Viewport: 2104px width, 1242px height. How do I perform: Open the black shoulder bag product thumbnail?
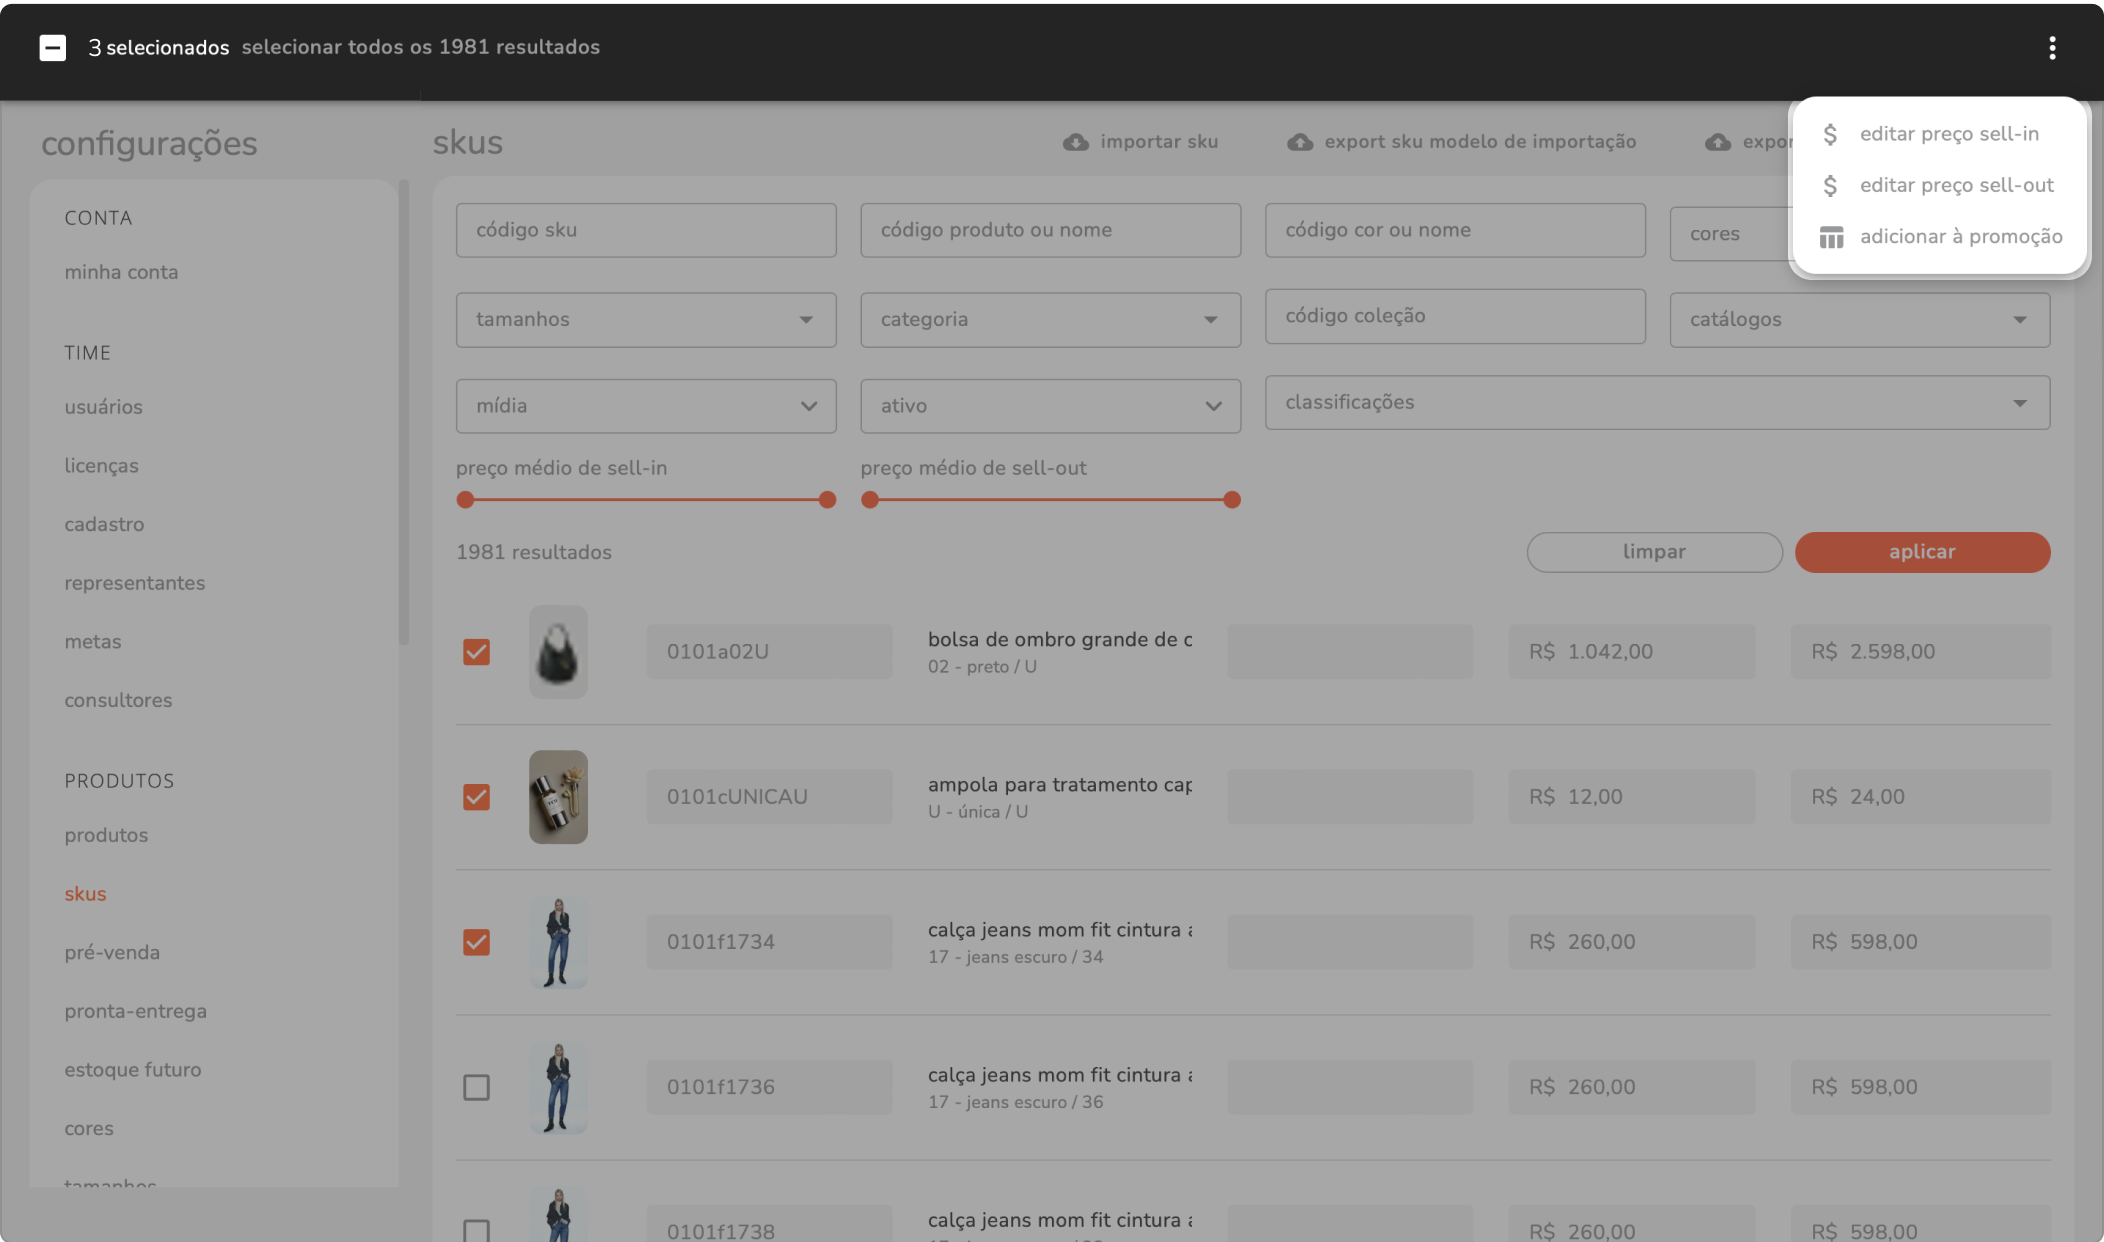coord(558,652)
